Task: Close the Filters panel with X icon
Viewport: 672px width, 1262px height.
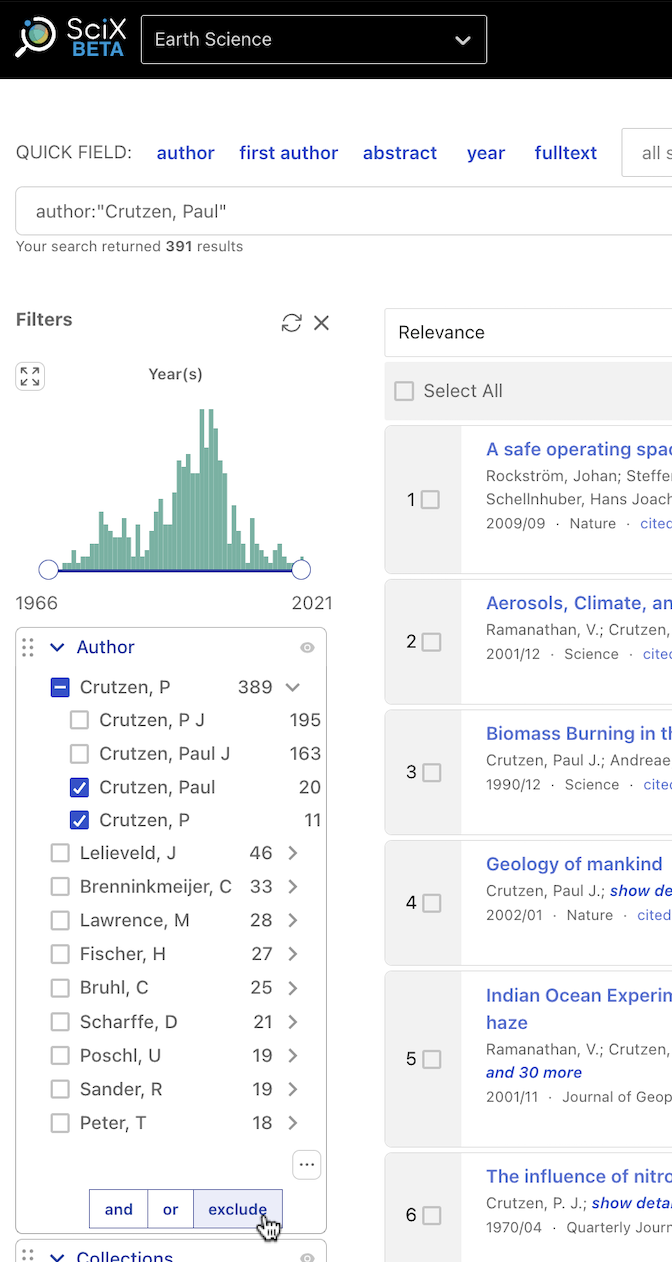Action: tap(321, 322)
